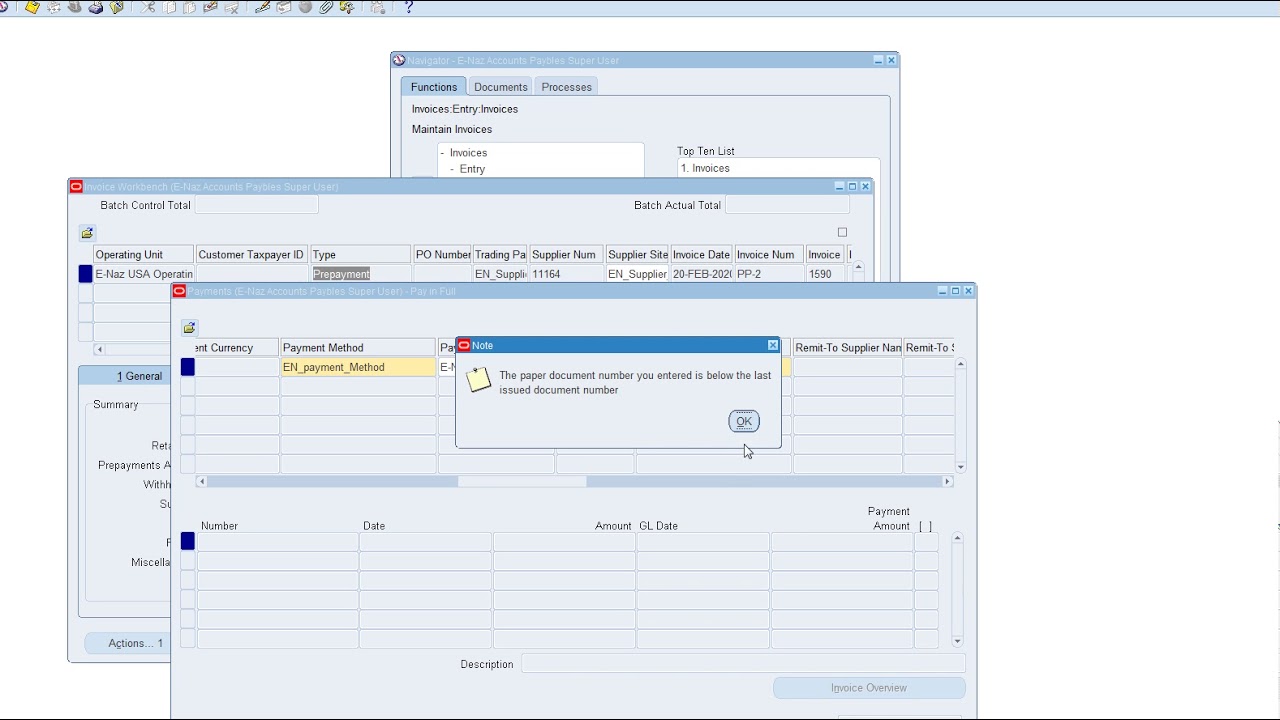The width and height of the screenshot is (1280, 720).
Task: Switch to Processes tab in Navigator
Action: (566, 87)
